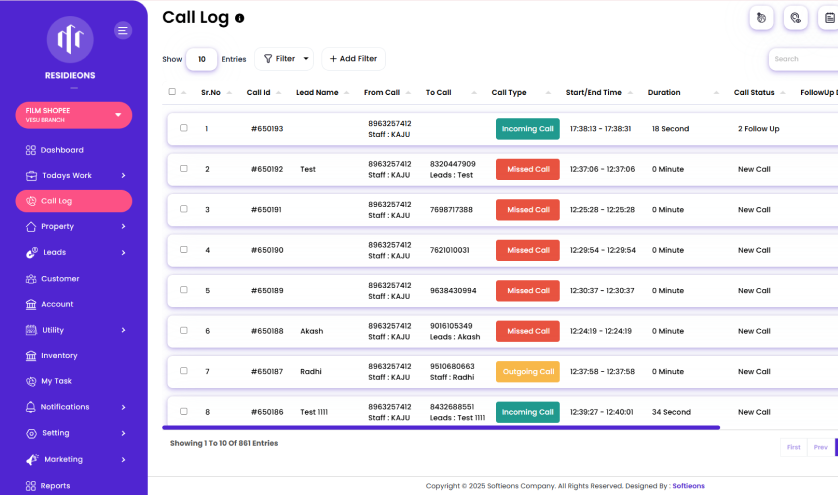Open the Softieons footer link

(x=688, y=486)
